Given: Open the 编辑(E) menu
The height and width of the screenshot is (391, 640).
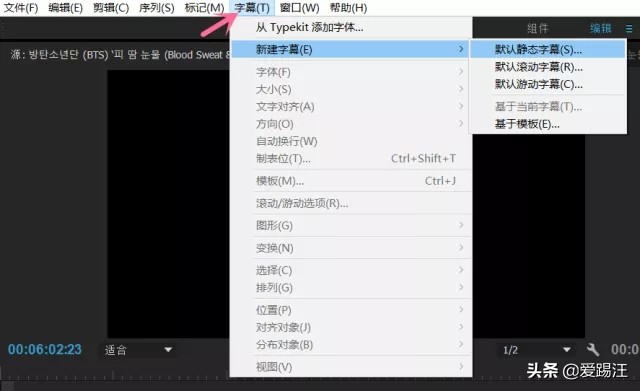Looking at the screenshot, I should tap(65, 8).
